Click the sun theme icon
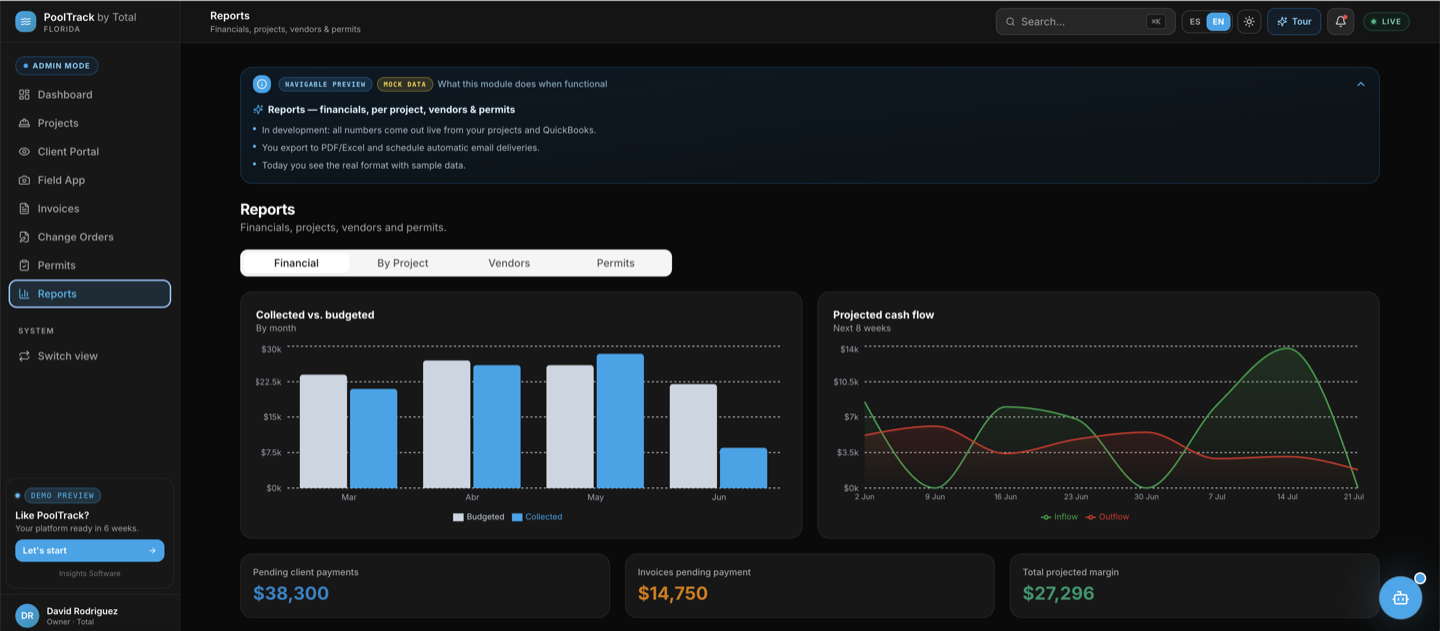This screenshot has height=631, width=1440. 1249,21
